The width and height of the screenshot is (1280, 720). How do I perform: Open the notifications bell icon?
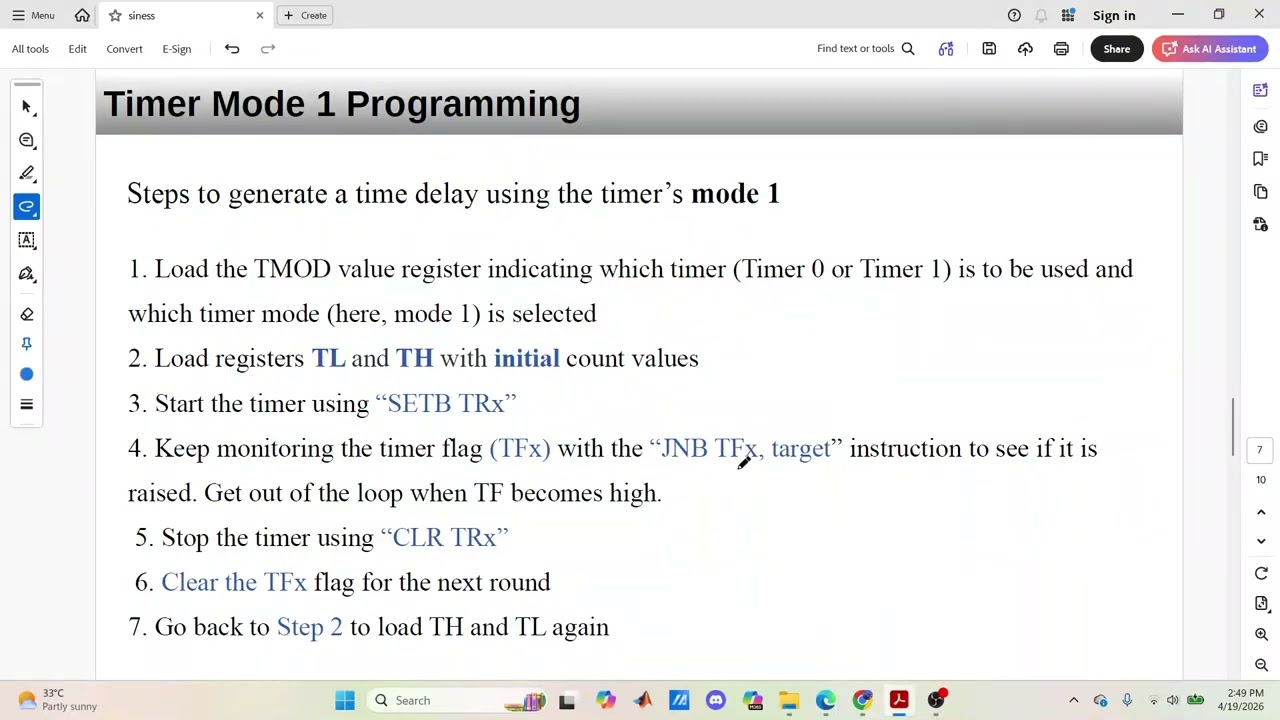tap(1041, 15)
